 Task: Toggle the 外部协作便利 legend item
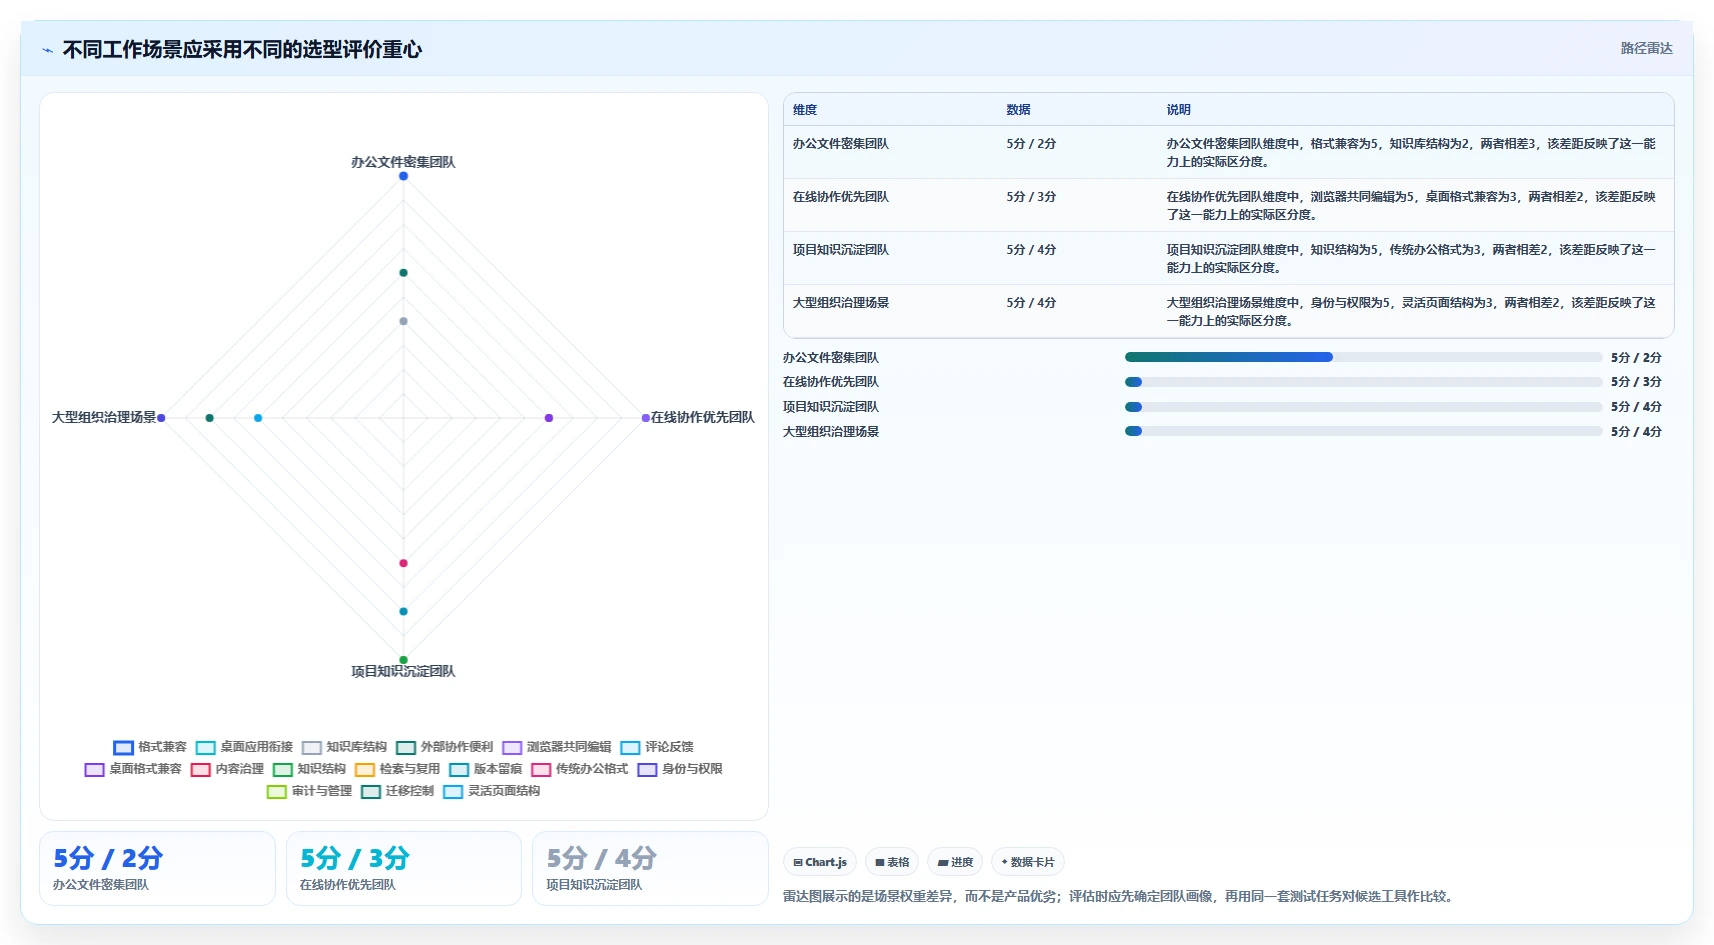tap(445, 747)
